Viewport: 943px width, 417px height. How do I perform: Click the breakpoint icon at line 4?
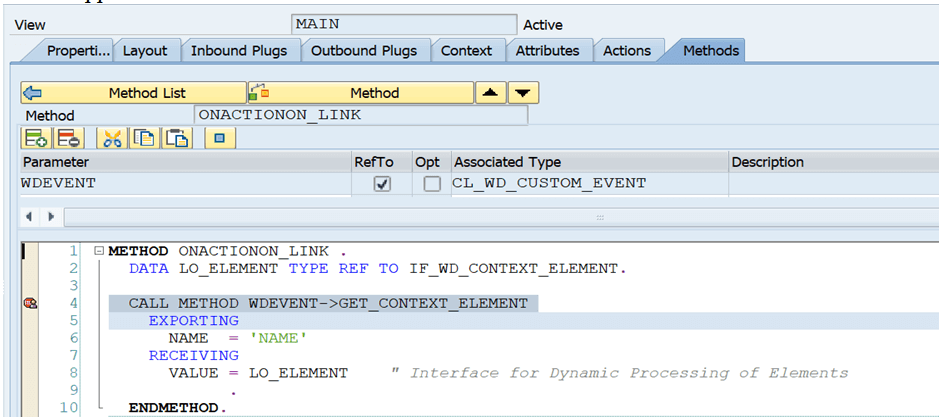(29, 304)
